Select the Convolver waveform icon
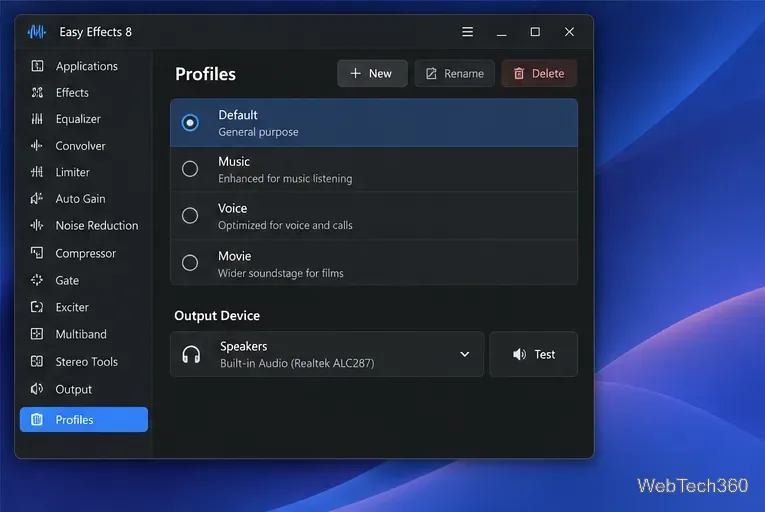765x512 pixels. coord(37,145)
